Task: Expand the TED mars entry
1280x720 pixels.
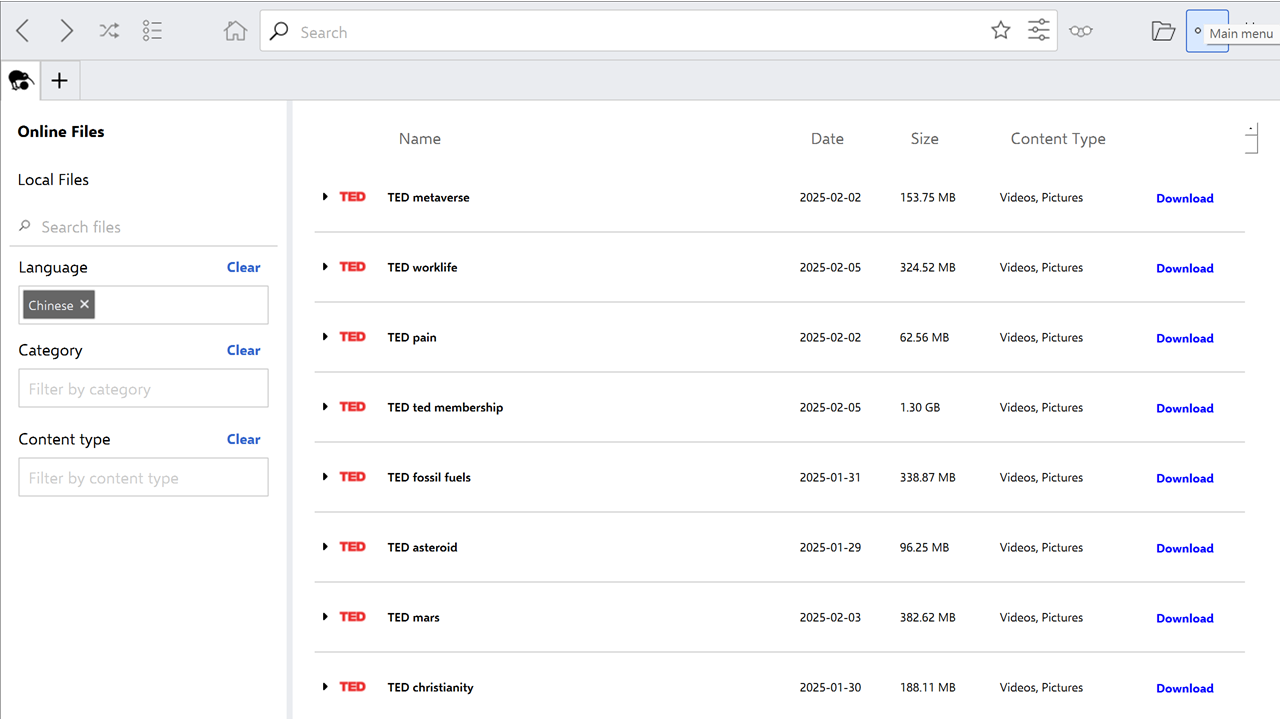Action: pyautogui.click(x=325, y=617)
